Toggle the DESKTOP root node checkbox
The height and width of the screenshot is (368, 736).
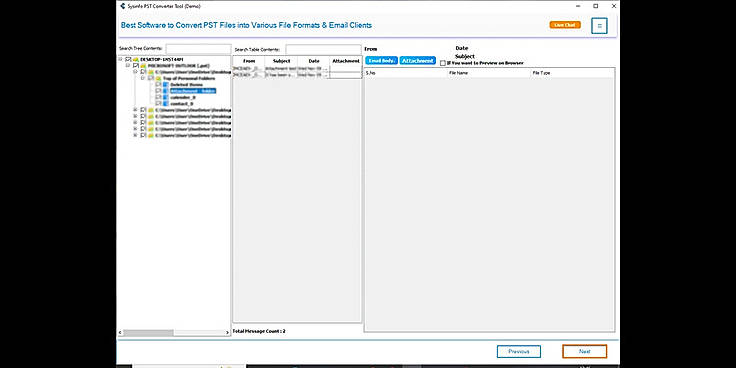[128, 60]
